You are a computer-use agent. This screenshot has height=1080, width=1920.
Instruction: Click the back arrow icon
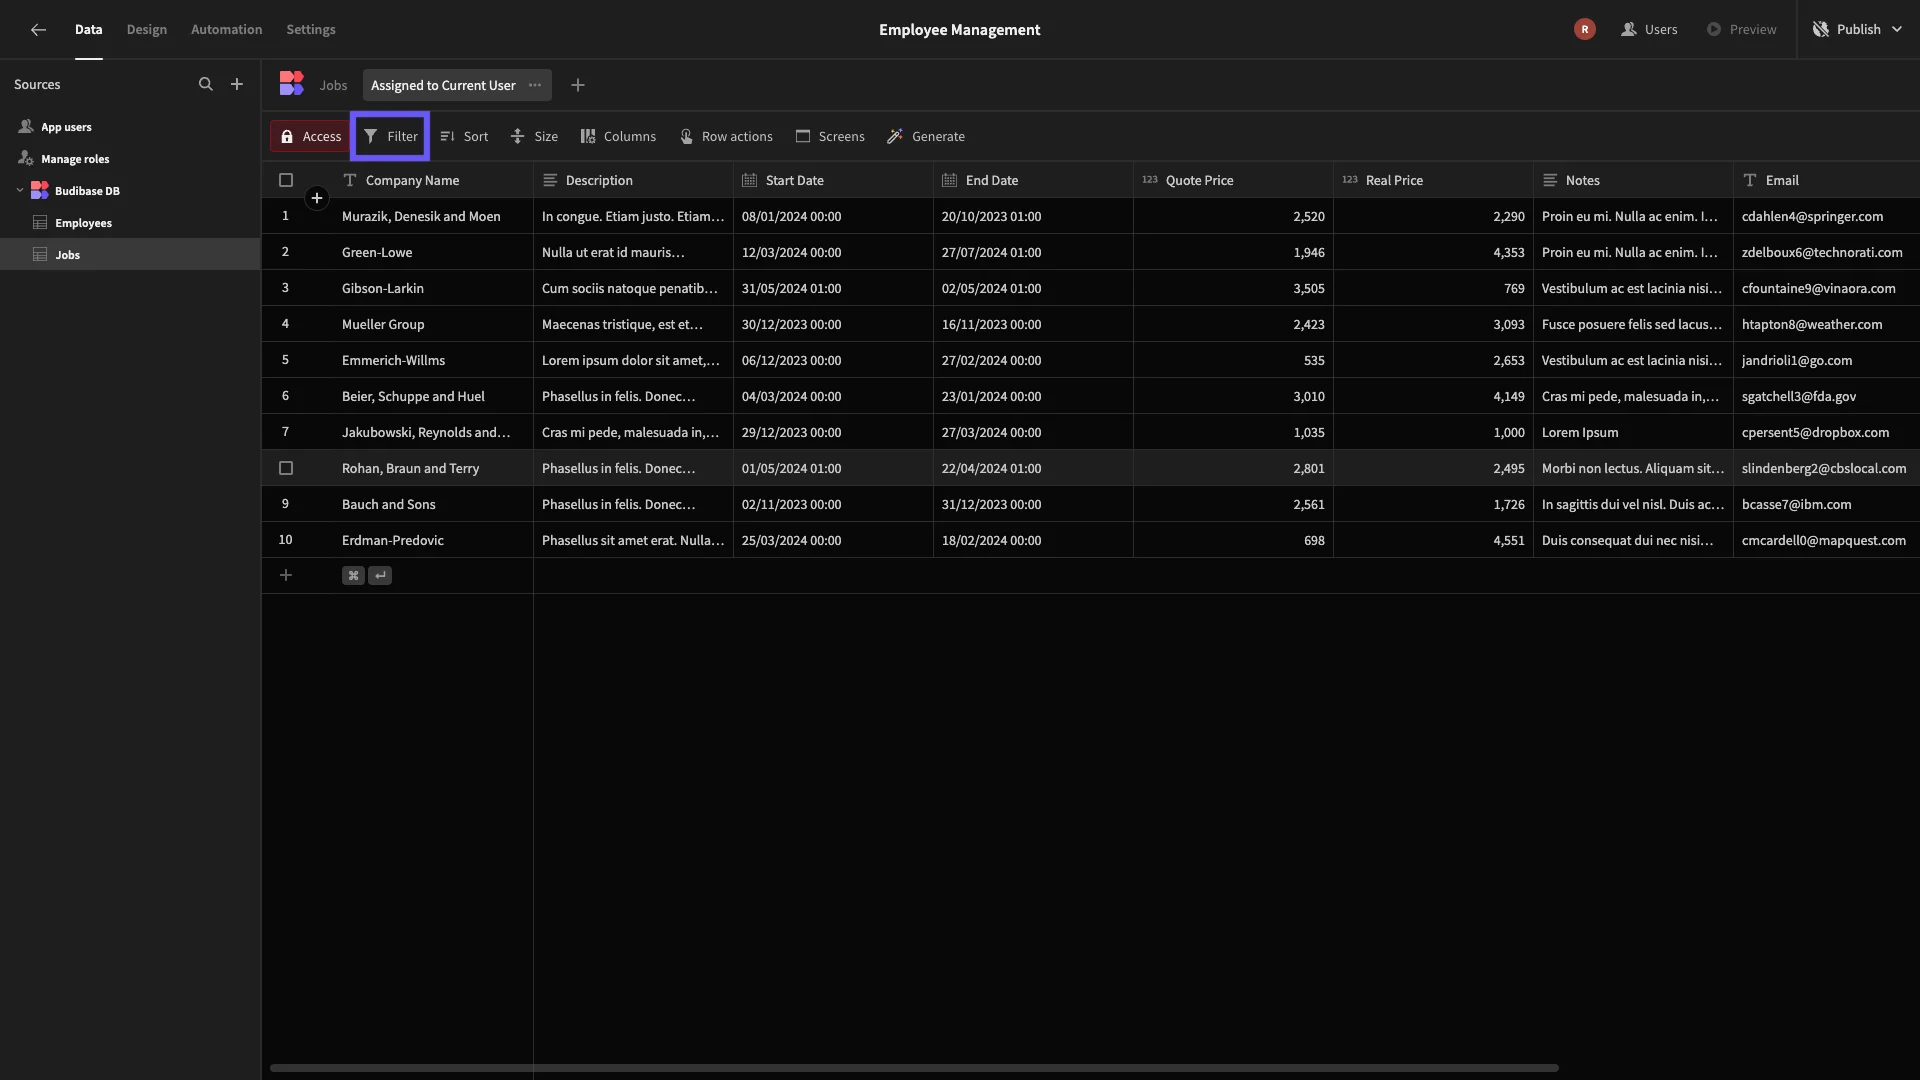[38, 30]
